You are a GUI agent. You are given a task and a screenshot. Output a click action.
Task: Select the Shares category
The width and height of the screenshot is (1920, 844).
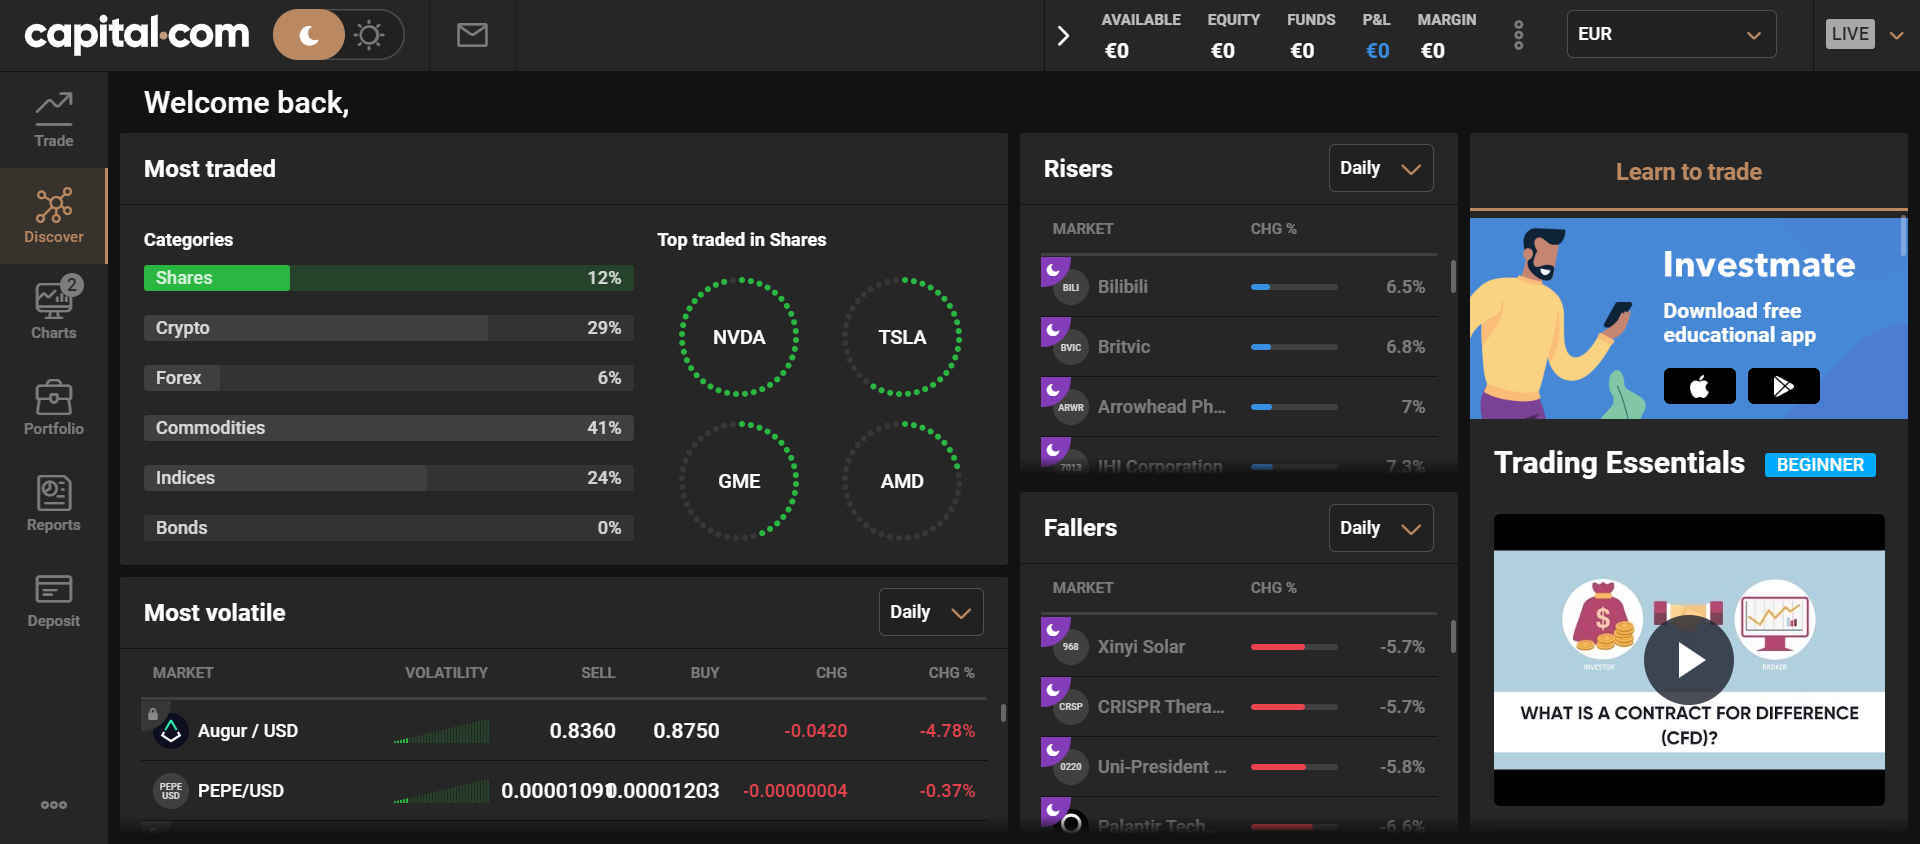pyautogui.click(x=388, y=278)
